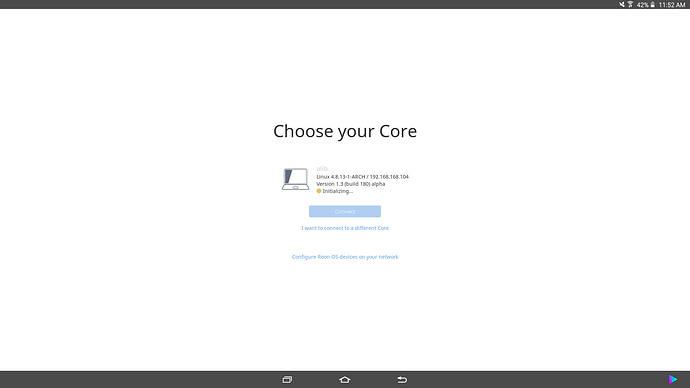Select the laptop Core device icon
690x388 pixels.
pos(295,179)
